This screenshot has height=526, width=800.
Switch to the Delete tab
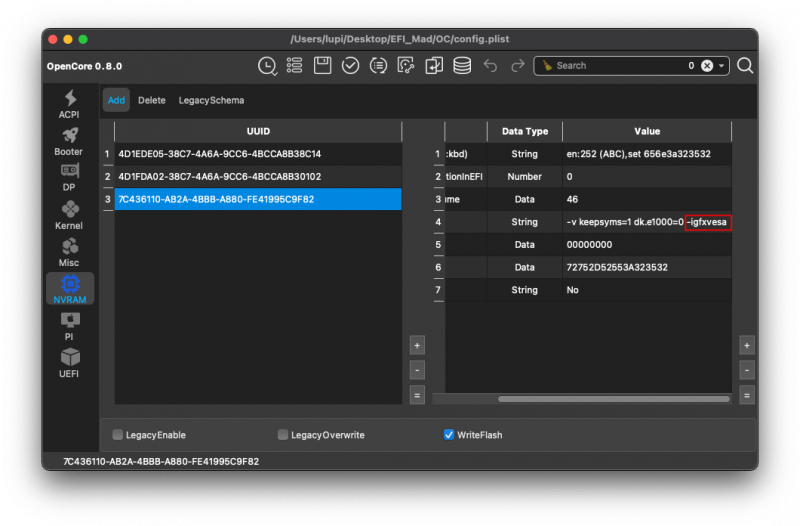point(152,100)
